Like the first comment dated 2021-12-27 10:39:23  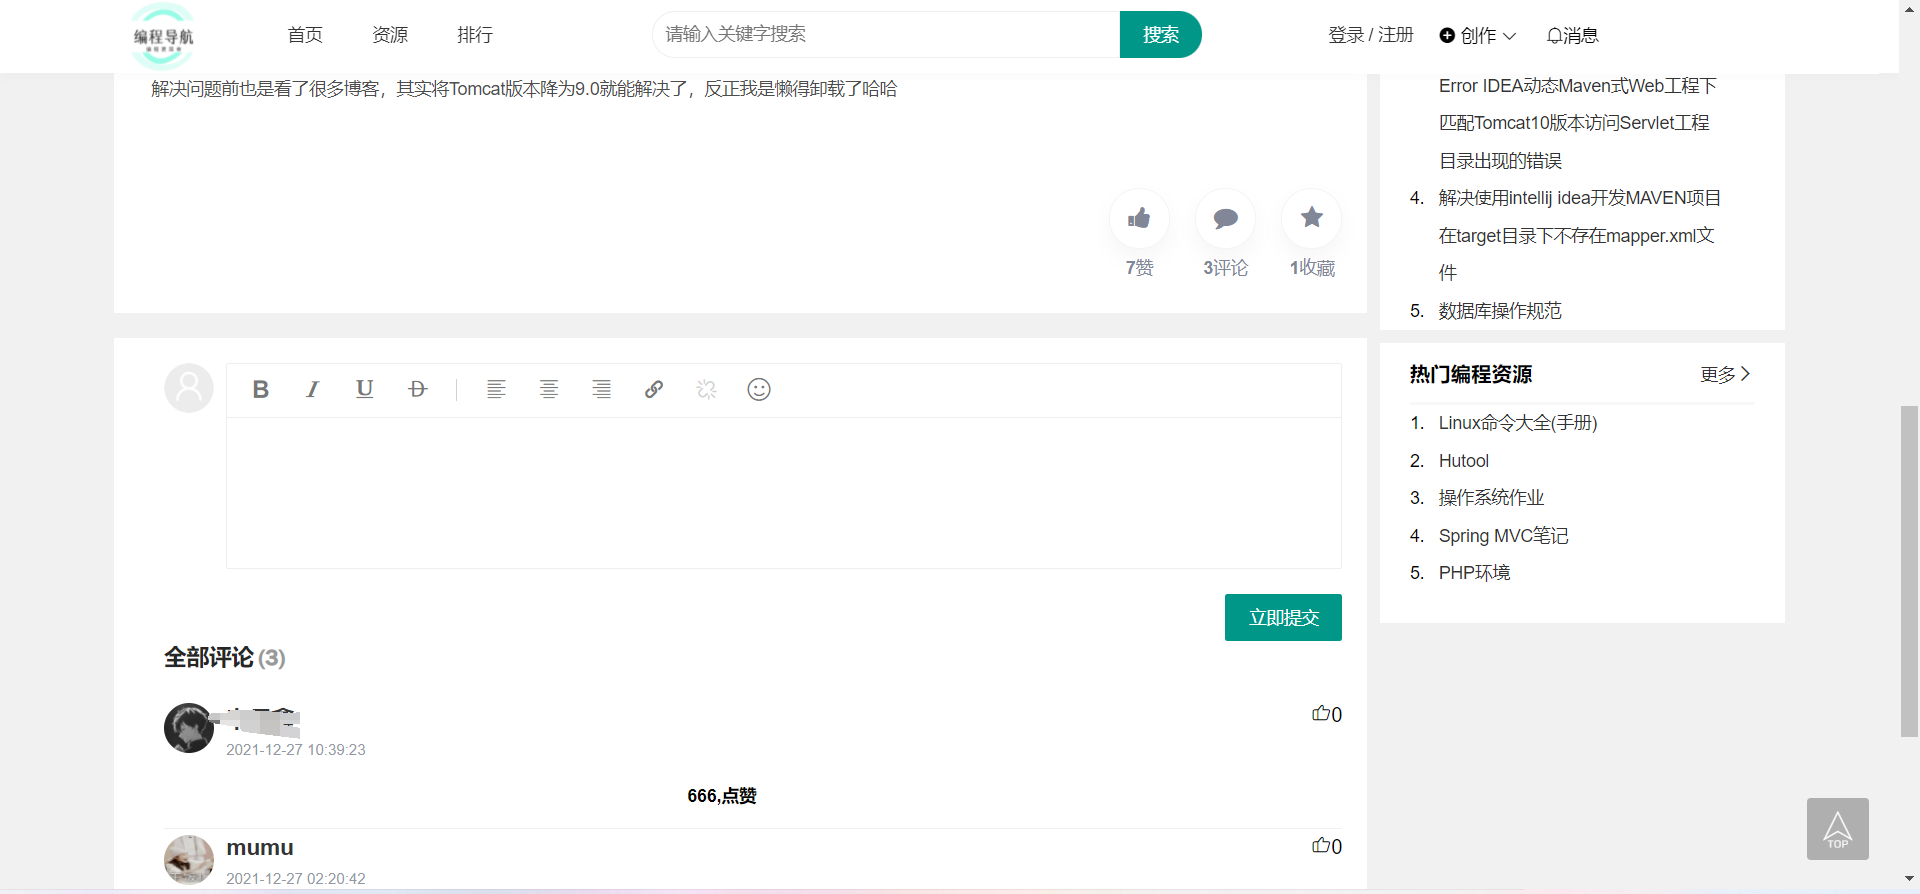coord(1327,714)
